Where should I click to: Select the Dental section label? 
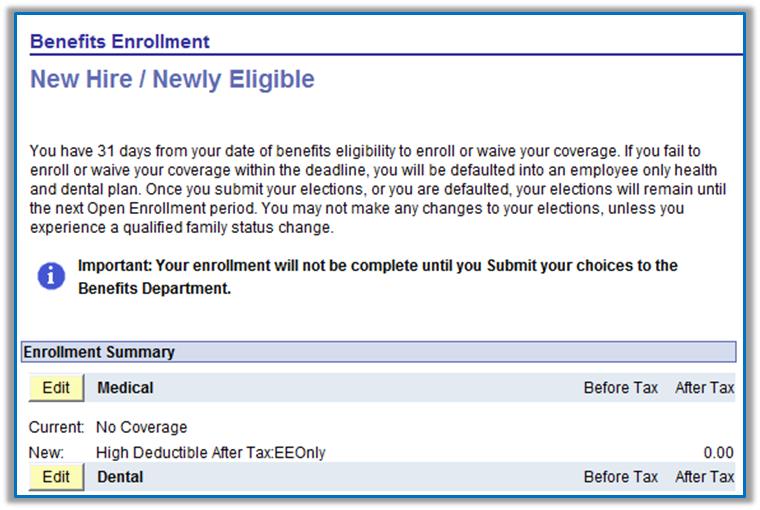click(x=120, y=477)
